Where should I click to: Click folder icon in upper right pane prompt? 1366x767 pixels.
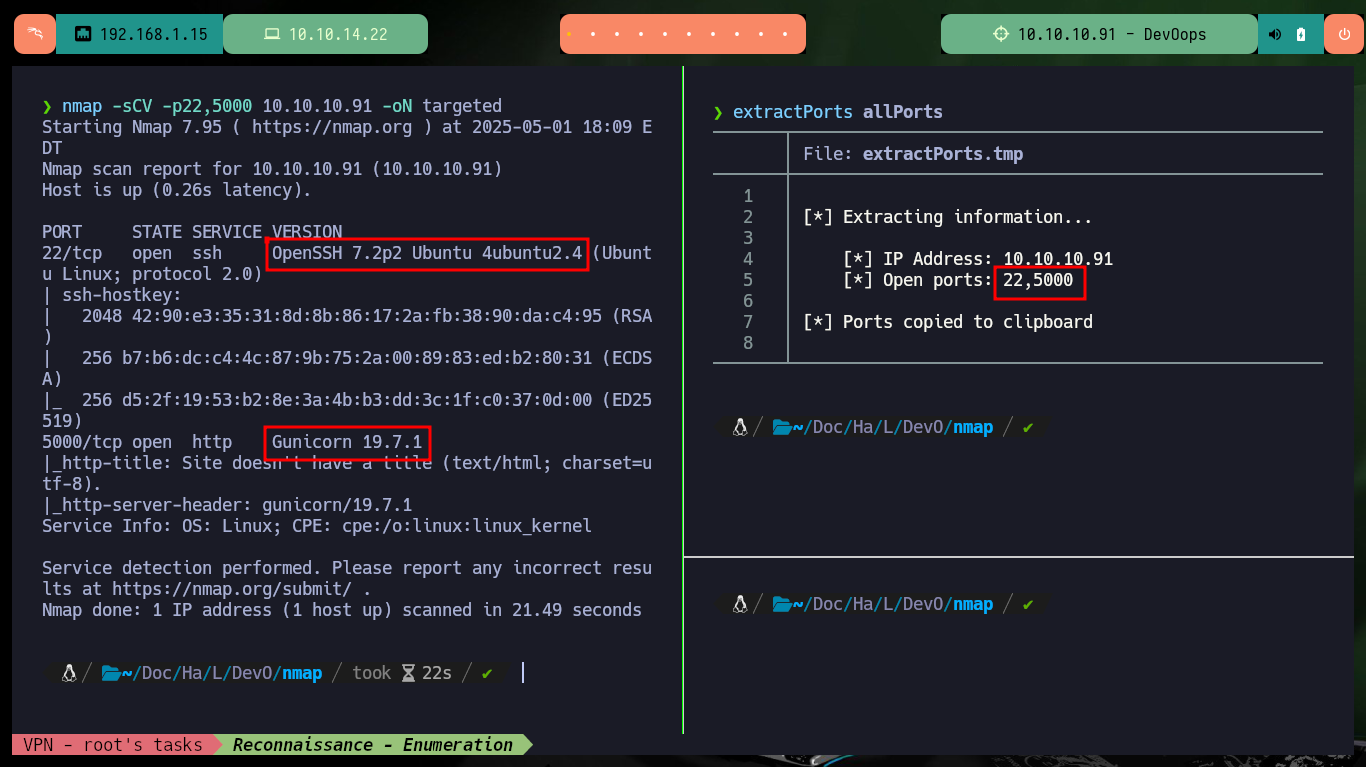coord(782,427)
